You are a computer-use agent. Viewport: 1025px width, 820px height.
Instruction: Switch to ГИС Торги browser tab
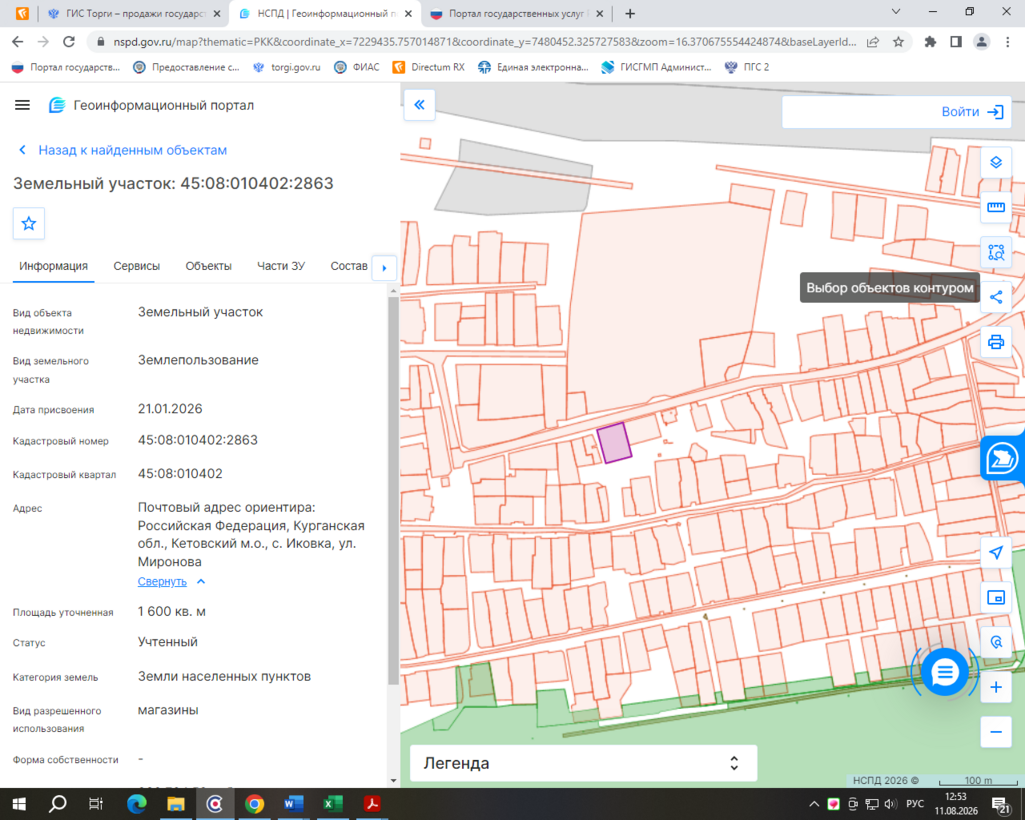[x=135, y=13]
